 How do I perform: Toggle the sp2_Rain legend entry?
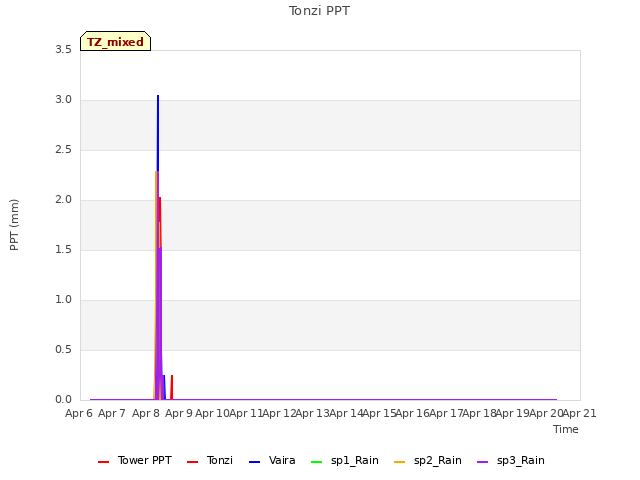tap(428, 460)
